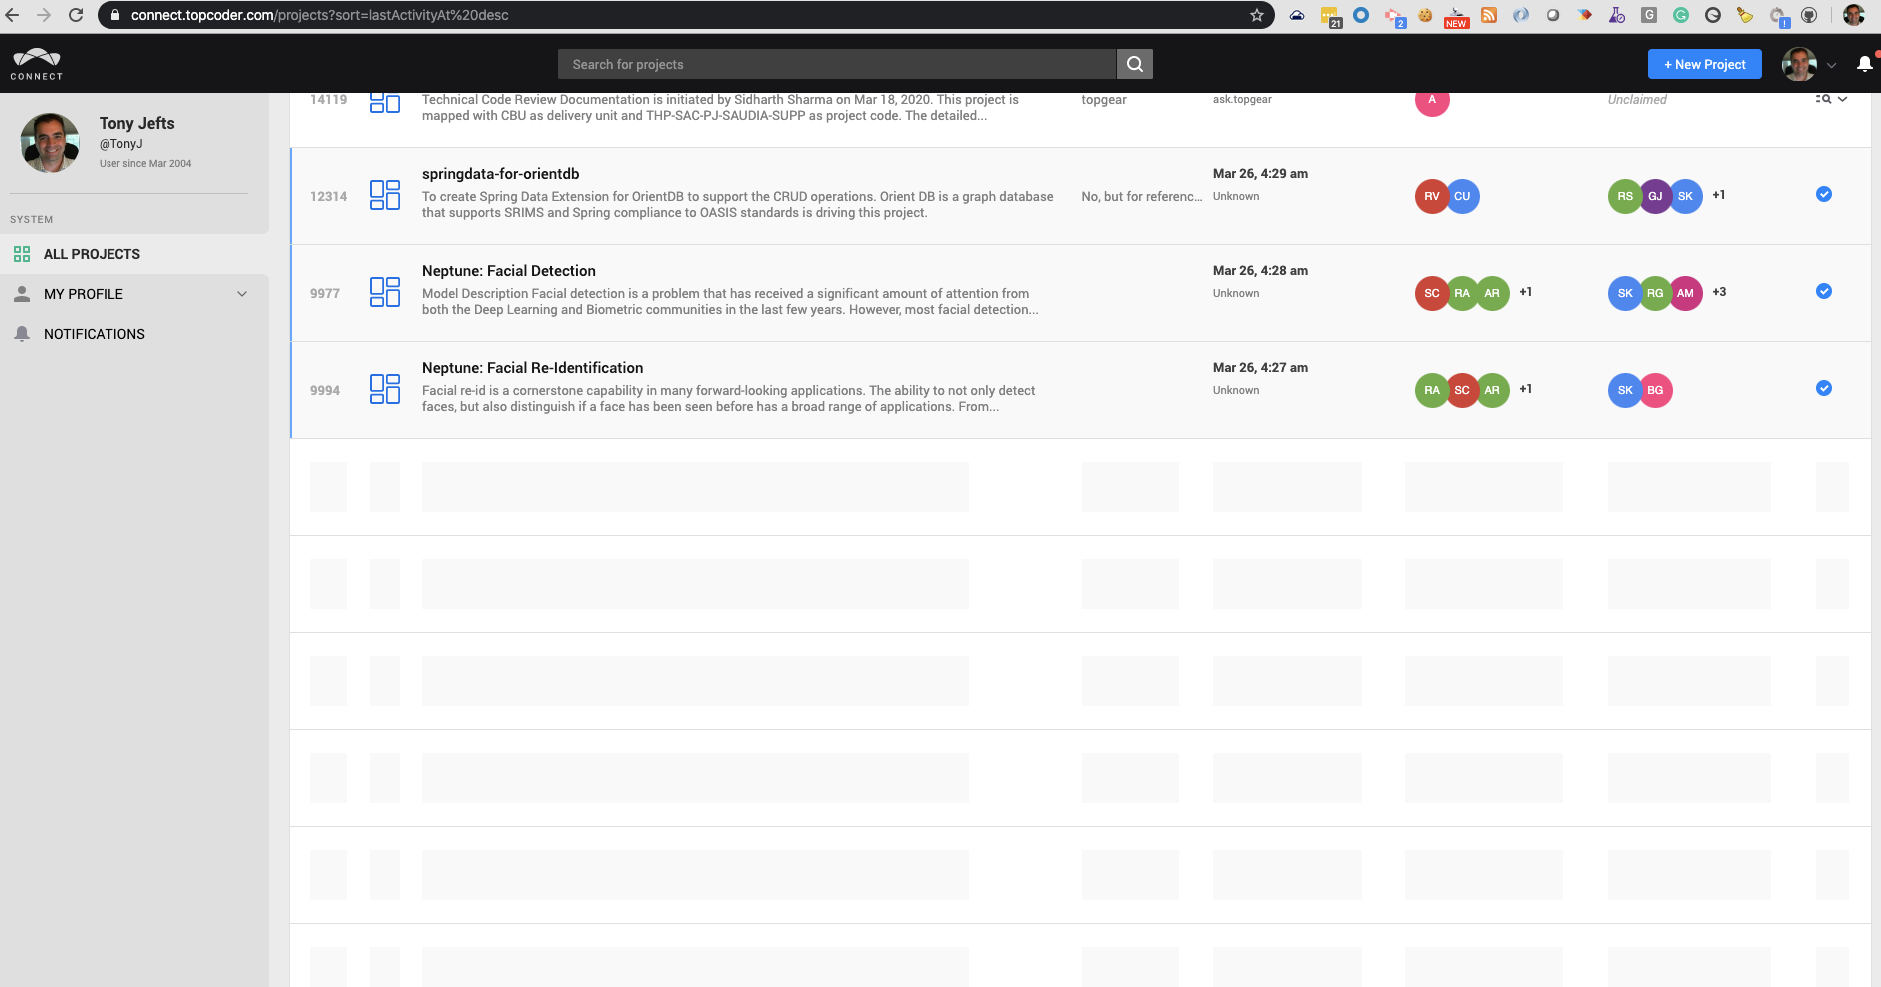Toggle status checkmark for Neptune: Facial Re-Identification

(x=1824, y=388)
